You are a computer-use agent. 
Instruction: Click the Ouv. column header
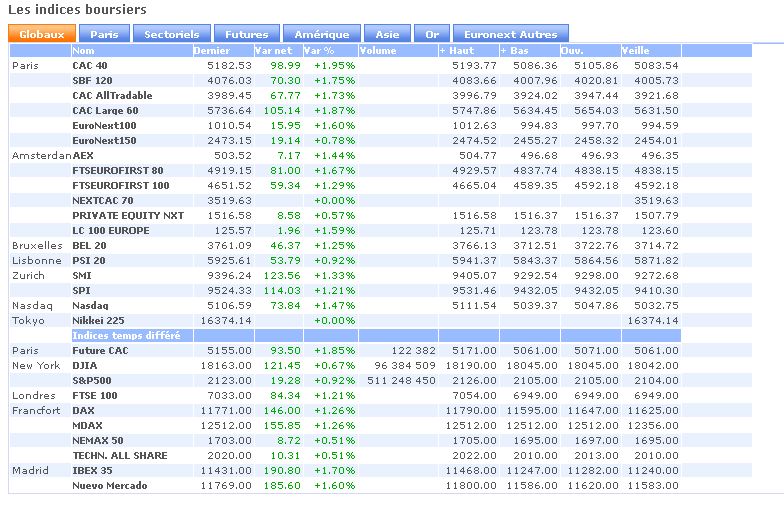click(572, 50)
